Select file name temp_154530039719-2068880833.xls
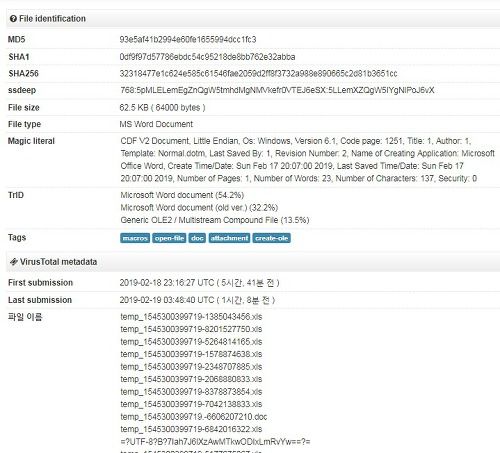Screen dimensions: 500x453 point(191,379)
